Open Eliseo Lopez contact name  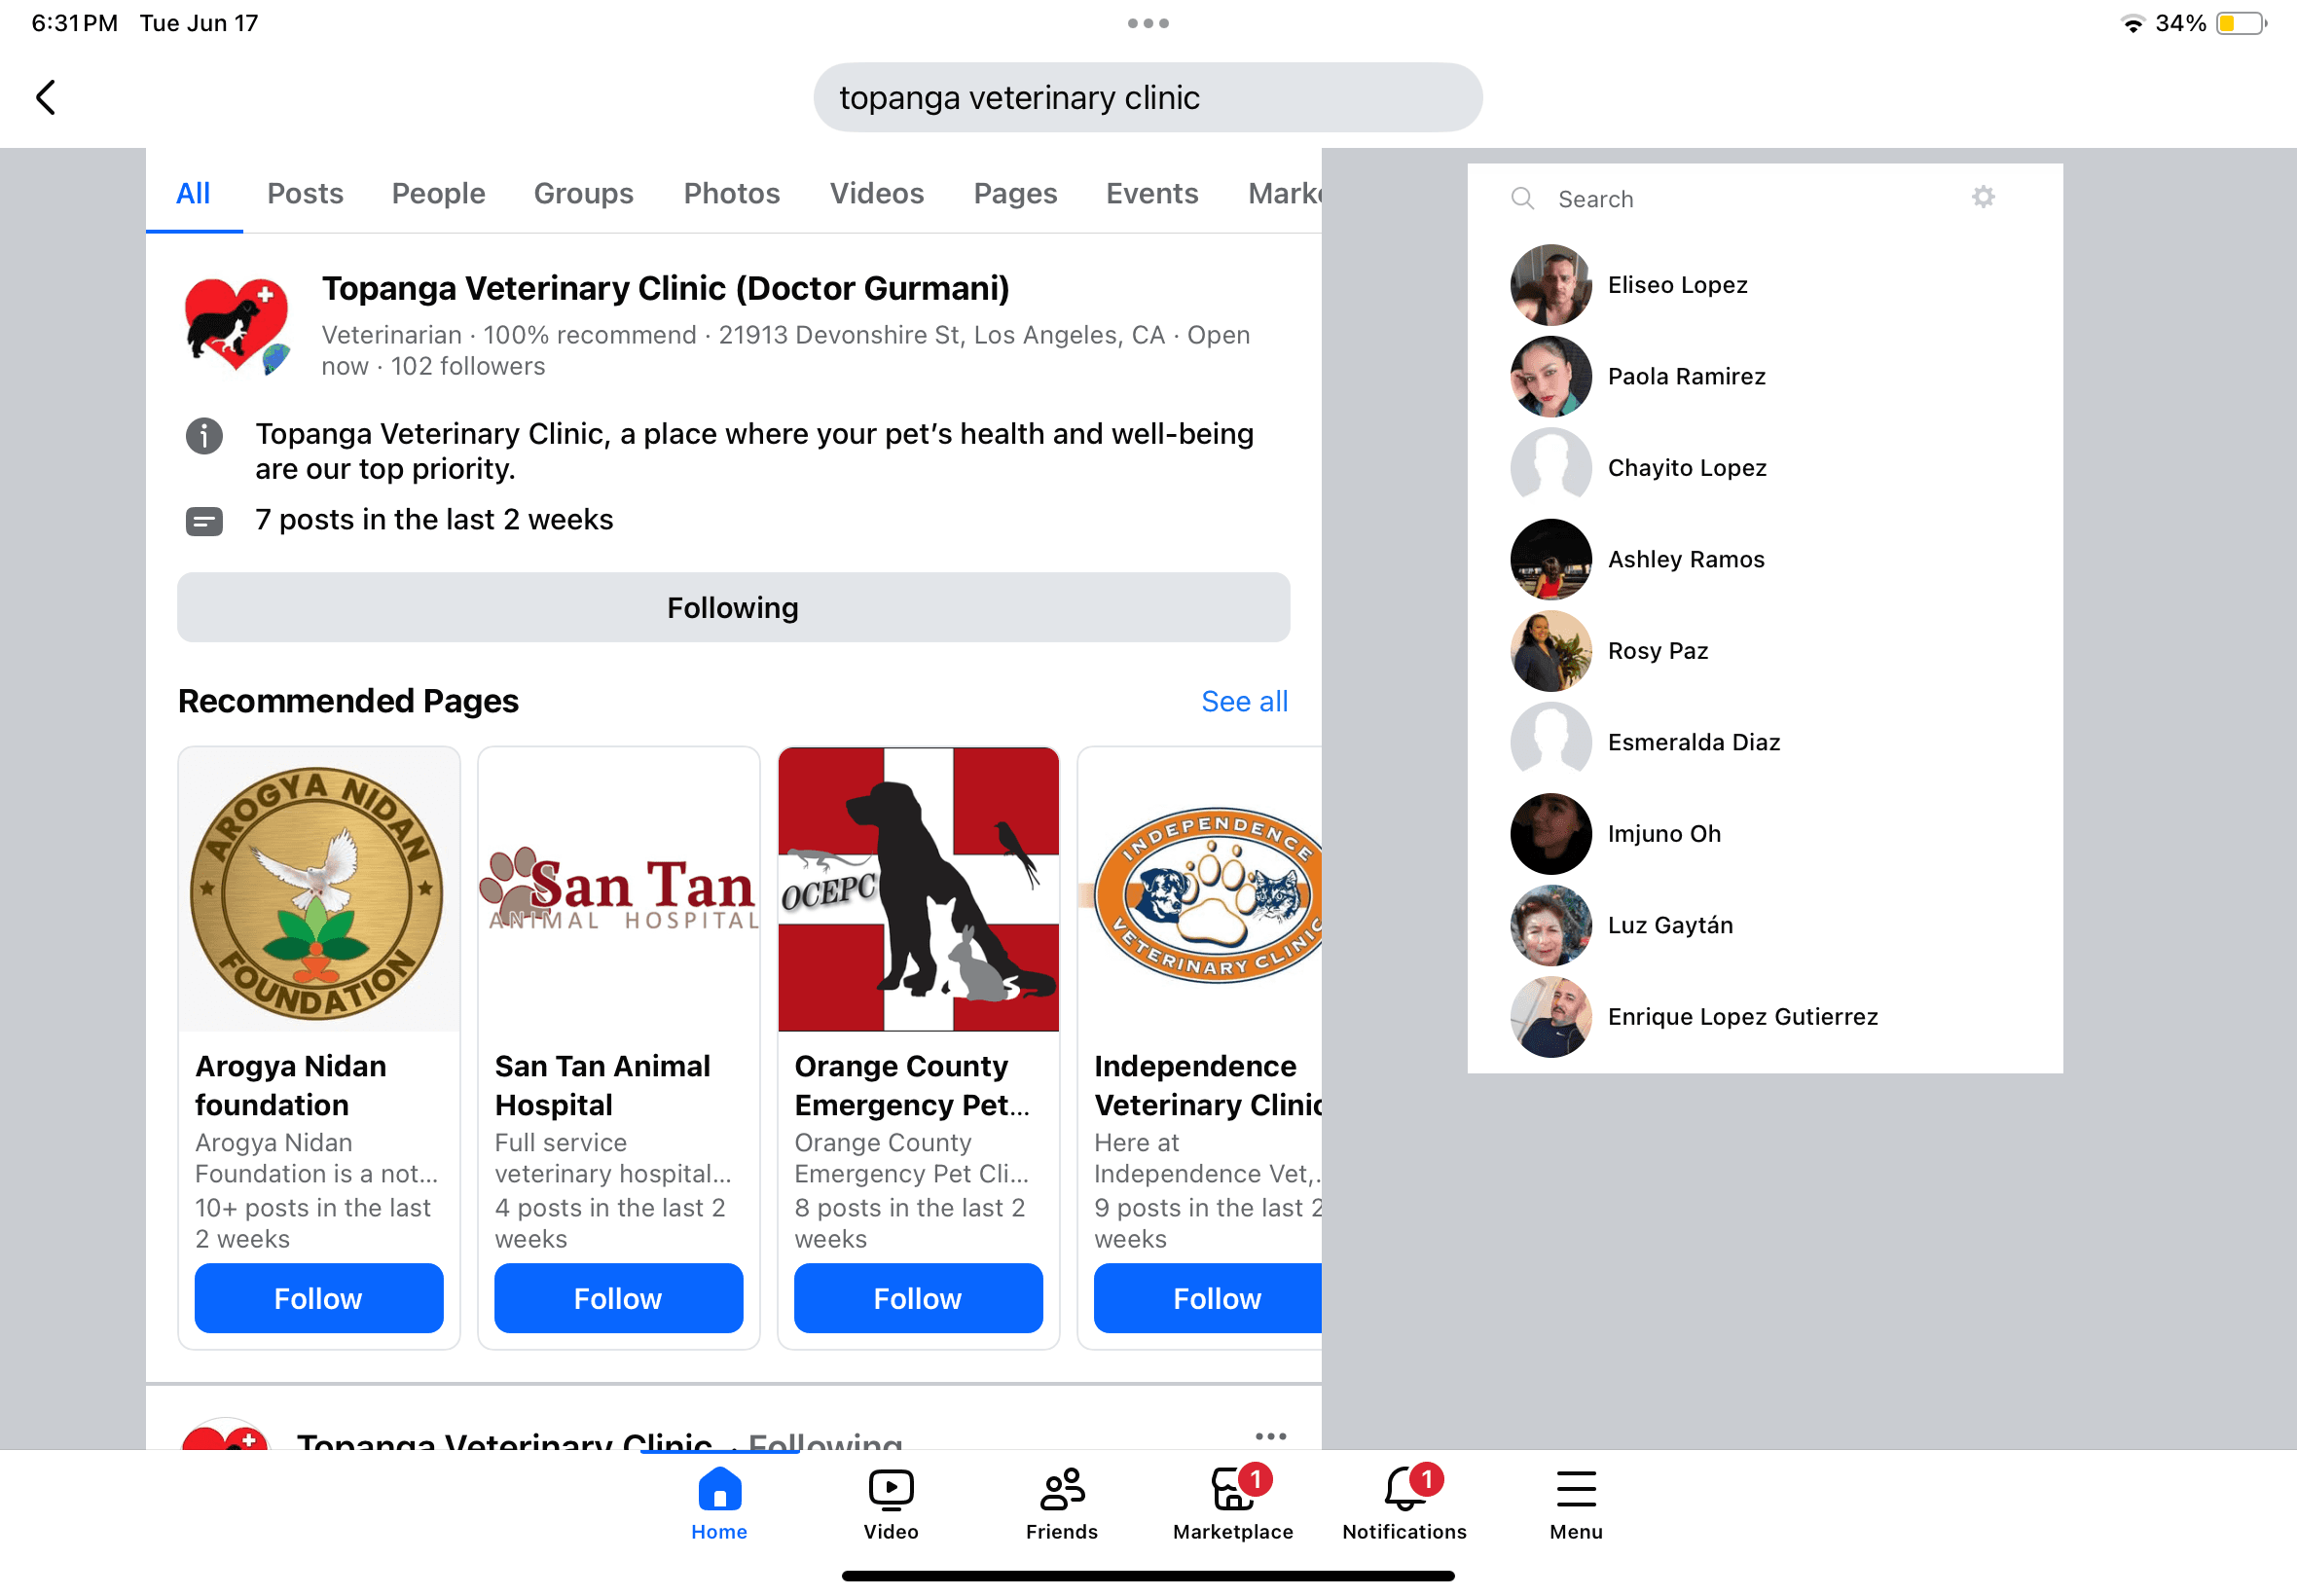pos(1677,285)
